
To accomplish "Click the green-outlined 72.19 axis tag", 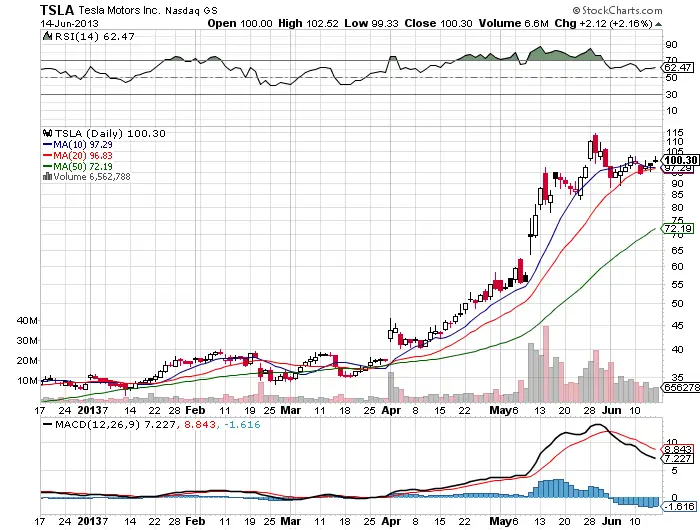I will [x=677, y=229].
